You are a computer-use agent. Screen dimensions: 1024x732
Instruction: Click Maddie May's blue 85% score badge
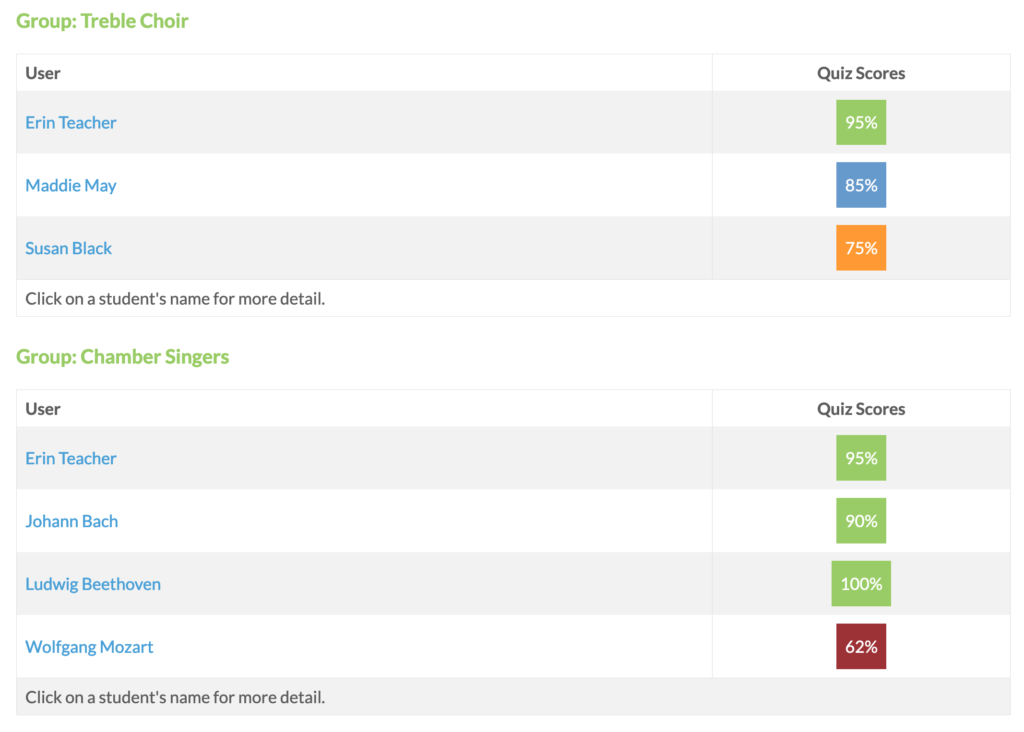[861, 185]
